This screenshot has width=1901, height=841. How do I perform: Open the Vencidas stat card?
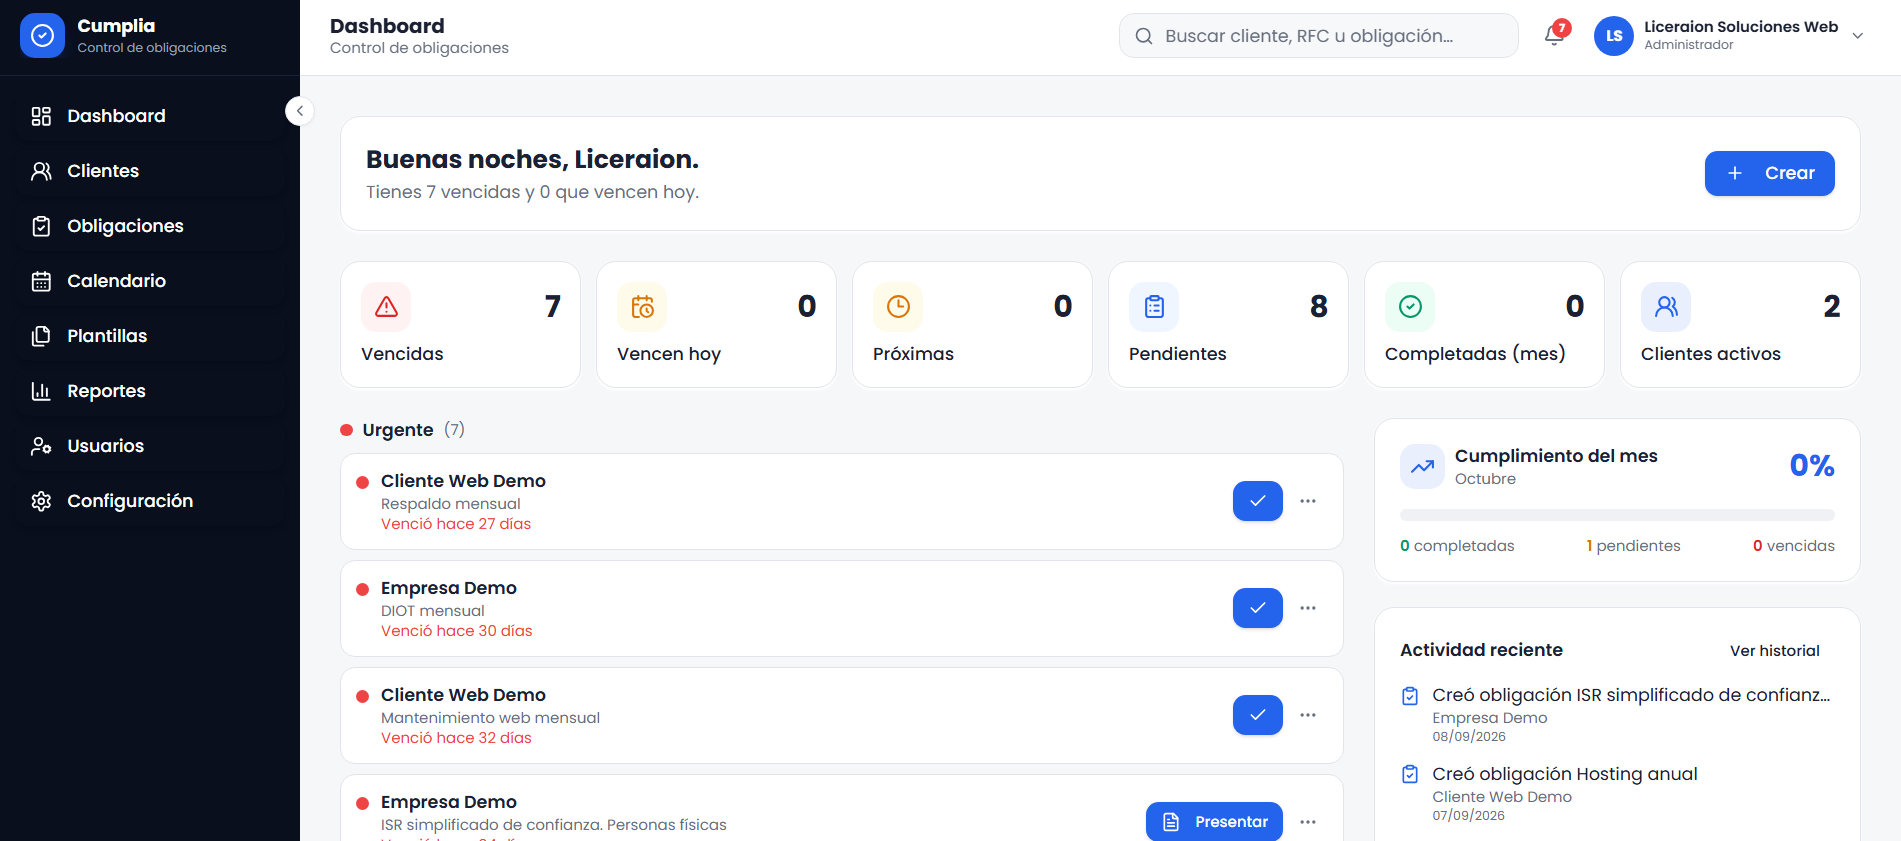click(x=460, y=324)
